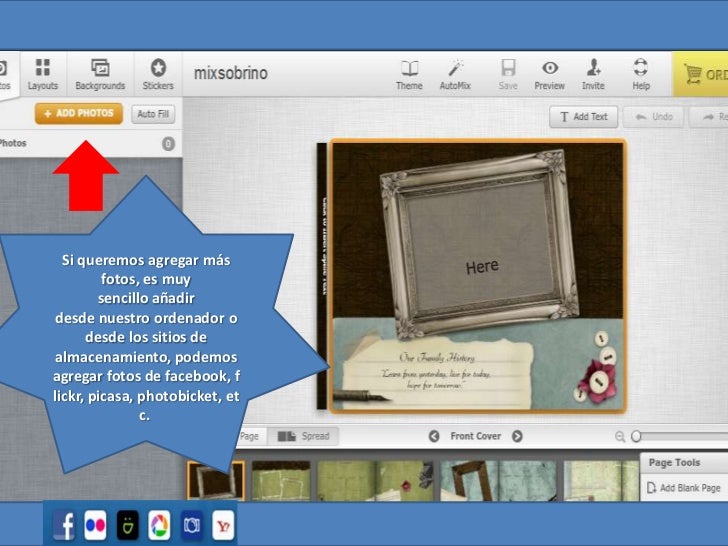
Task: Click the Photobucket camera icon
Action: click(x=191, y=525)
